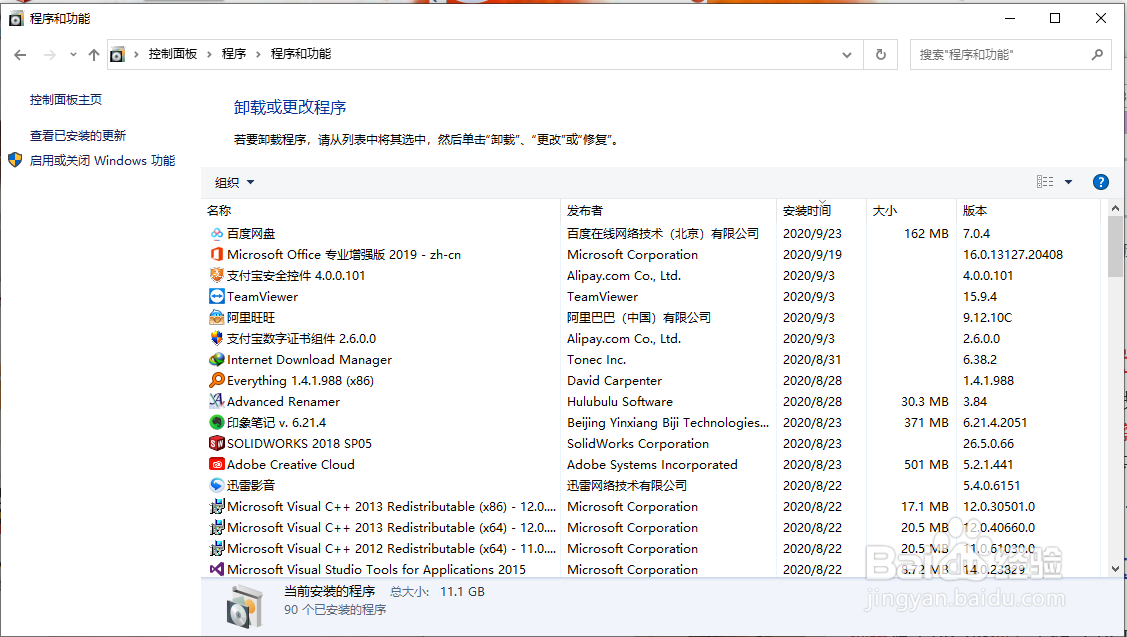Screen dimensions: 1127x637
Task: Click the 支付宝数字证书组件 icon
Action: tap(216, 338)
